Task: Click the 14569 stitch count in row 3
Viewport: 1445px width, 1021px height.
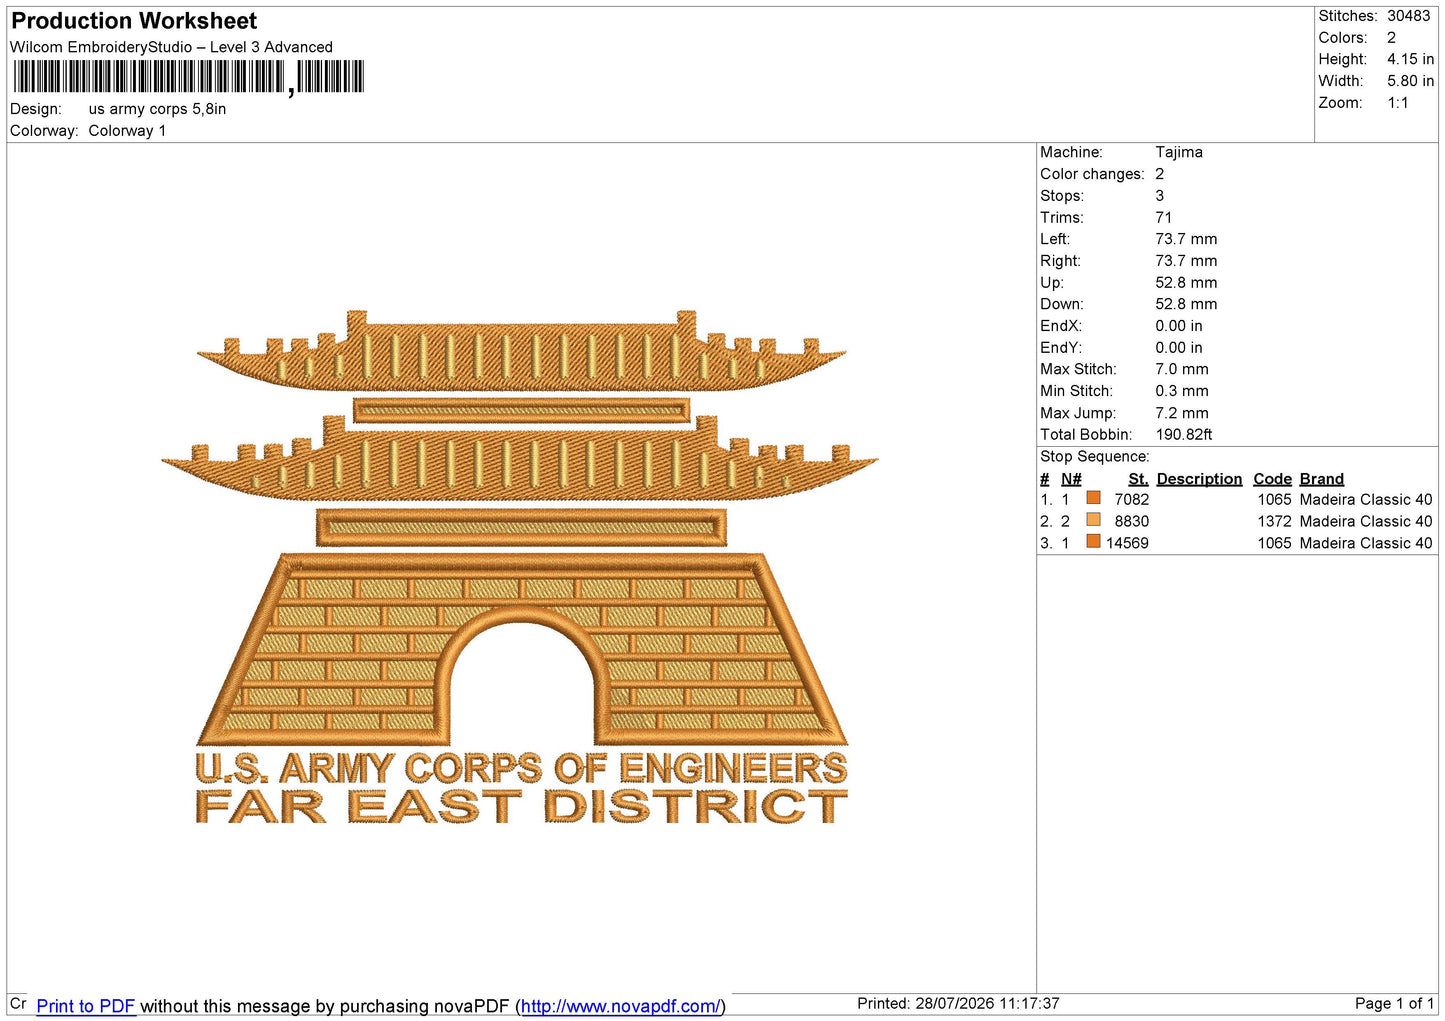Action: (x=1127, y=543)
